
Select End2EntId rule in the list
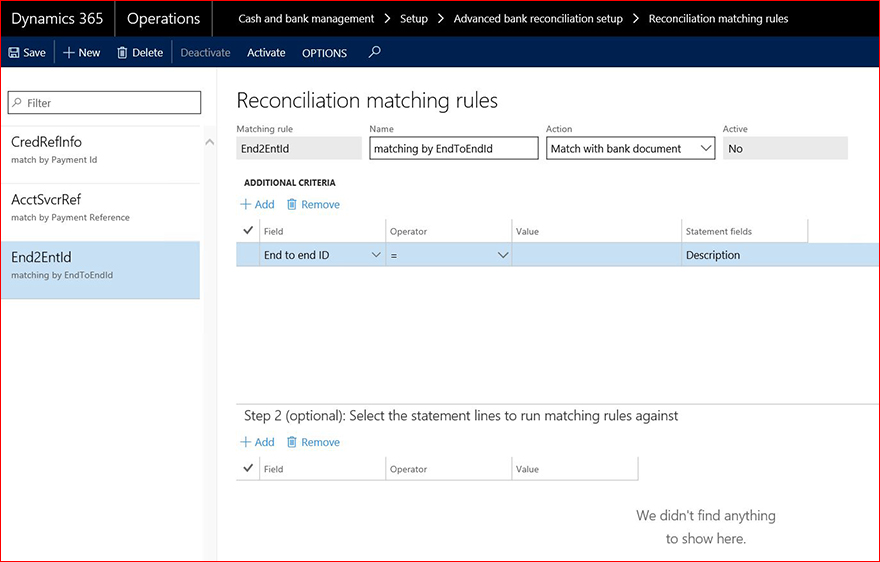click(x=100, y=270)
